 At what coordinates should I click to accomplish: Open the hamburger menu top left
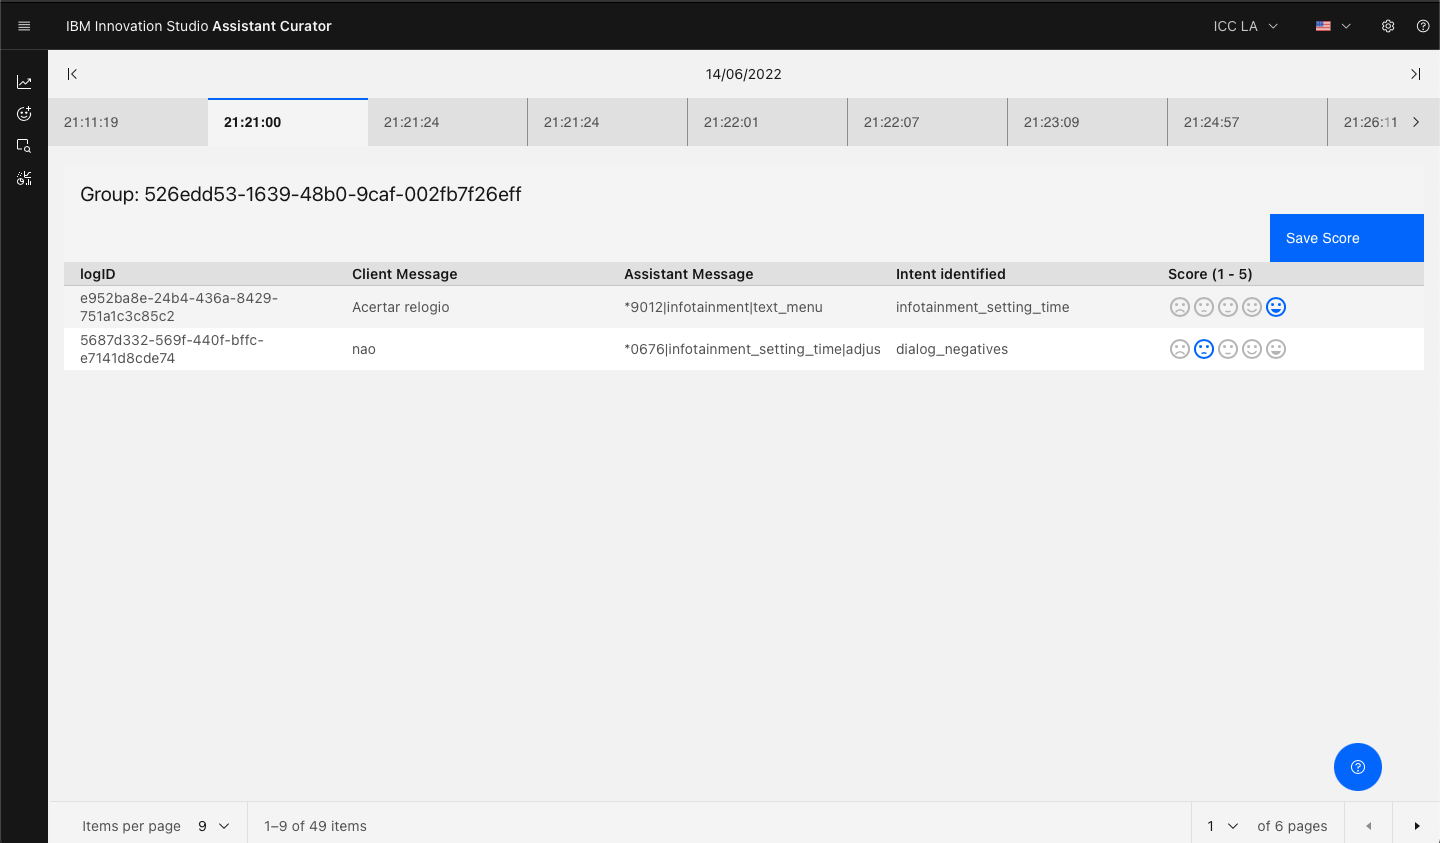[x=23, y=25]
